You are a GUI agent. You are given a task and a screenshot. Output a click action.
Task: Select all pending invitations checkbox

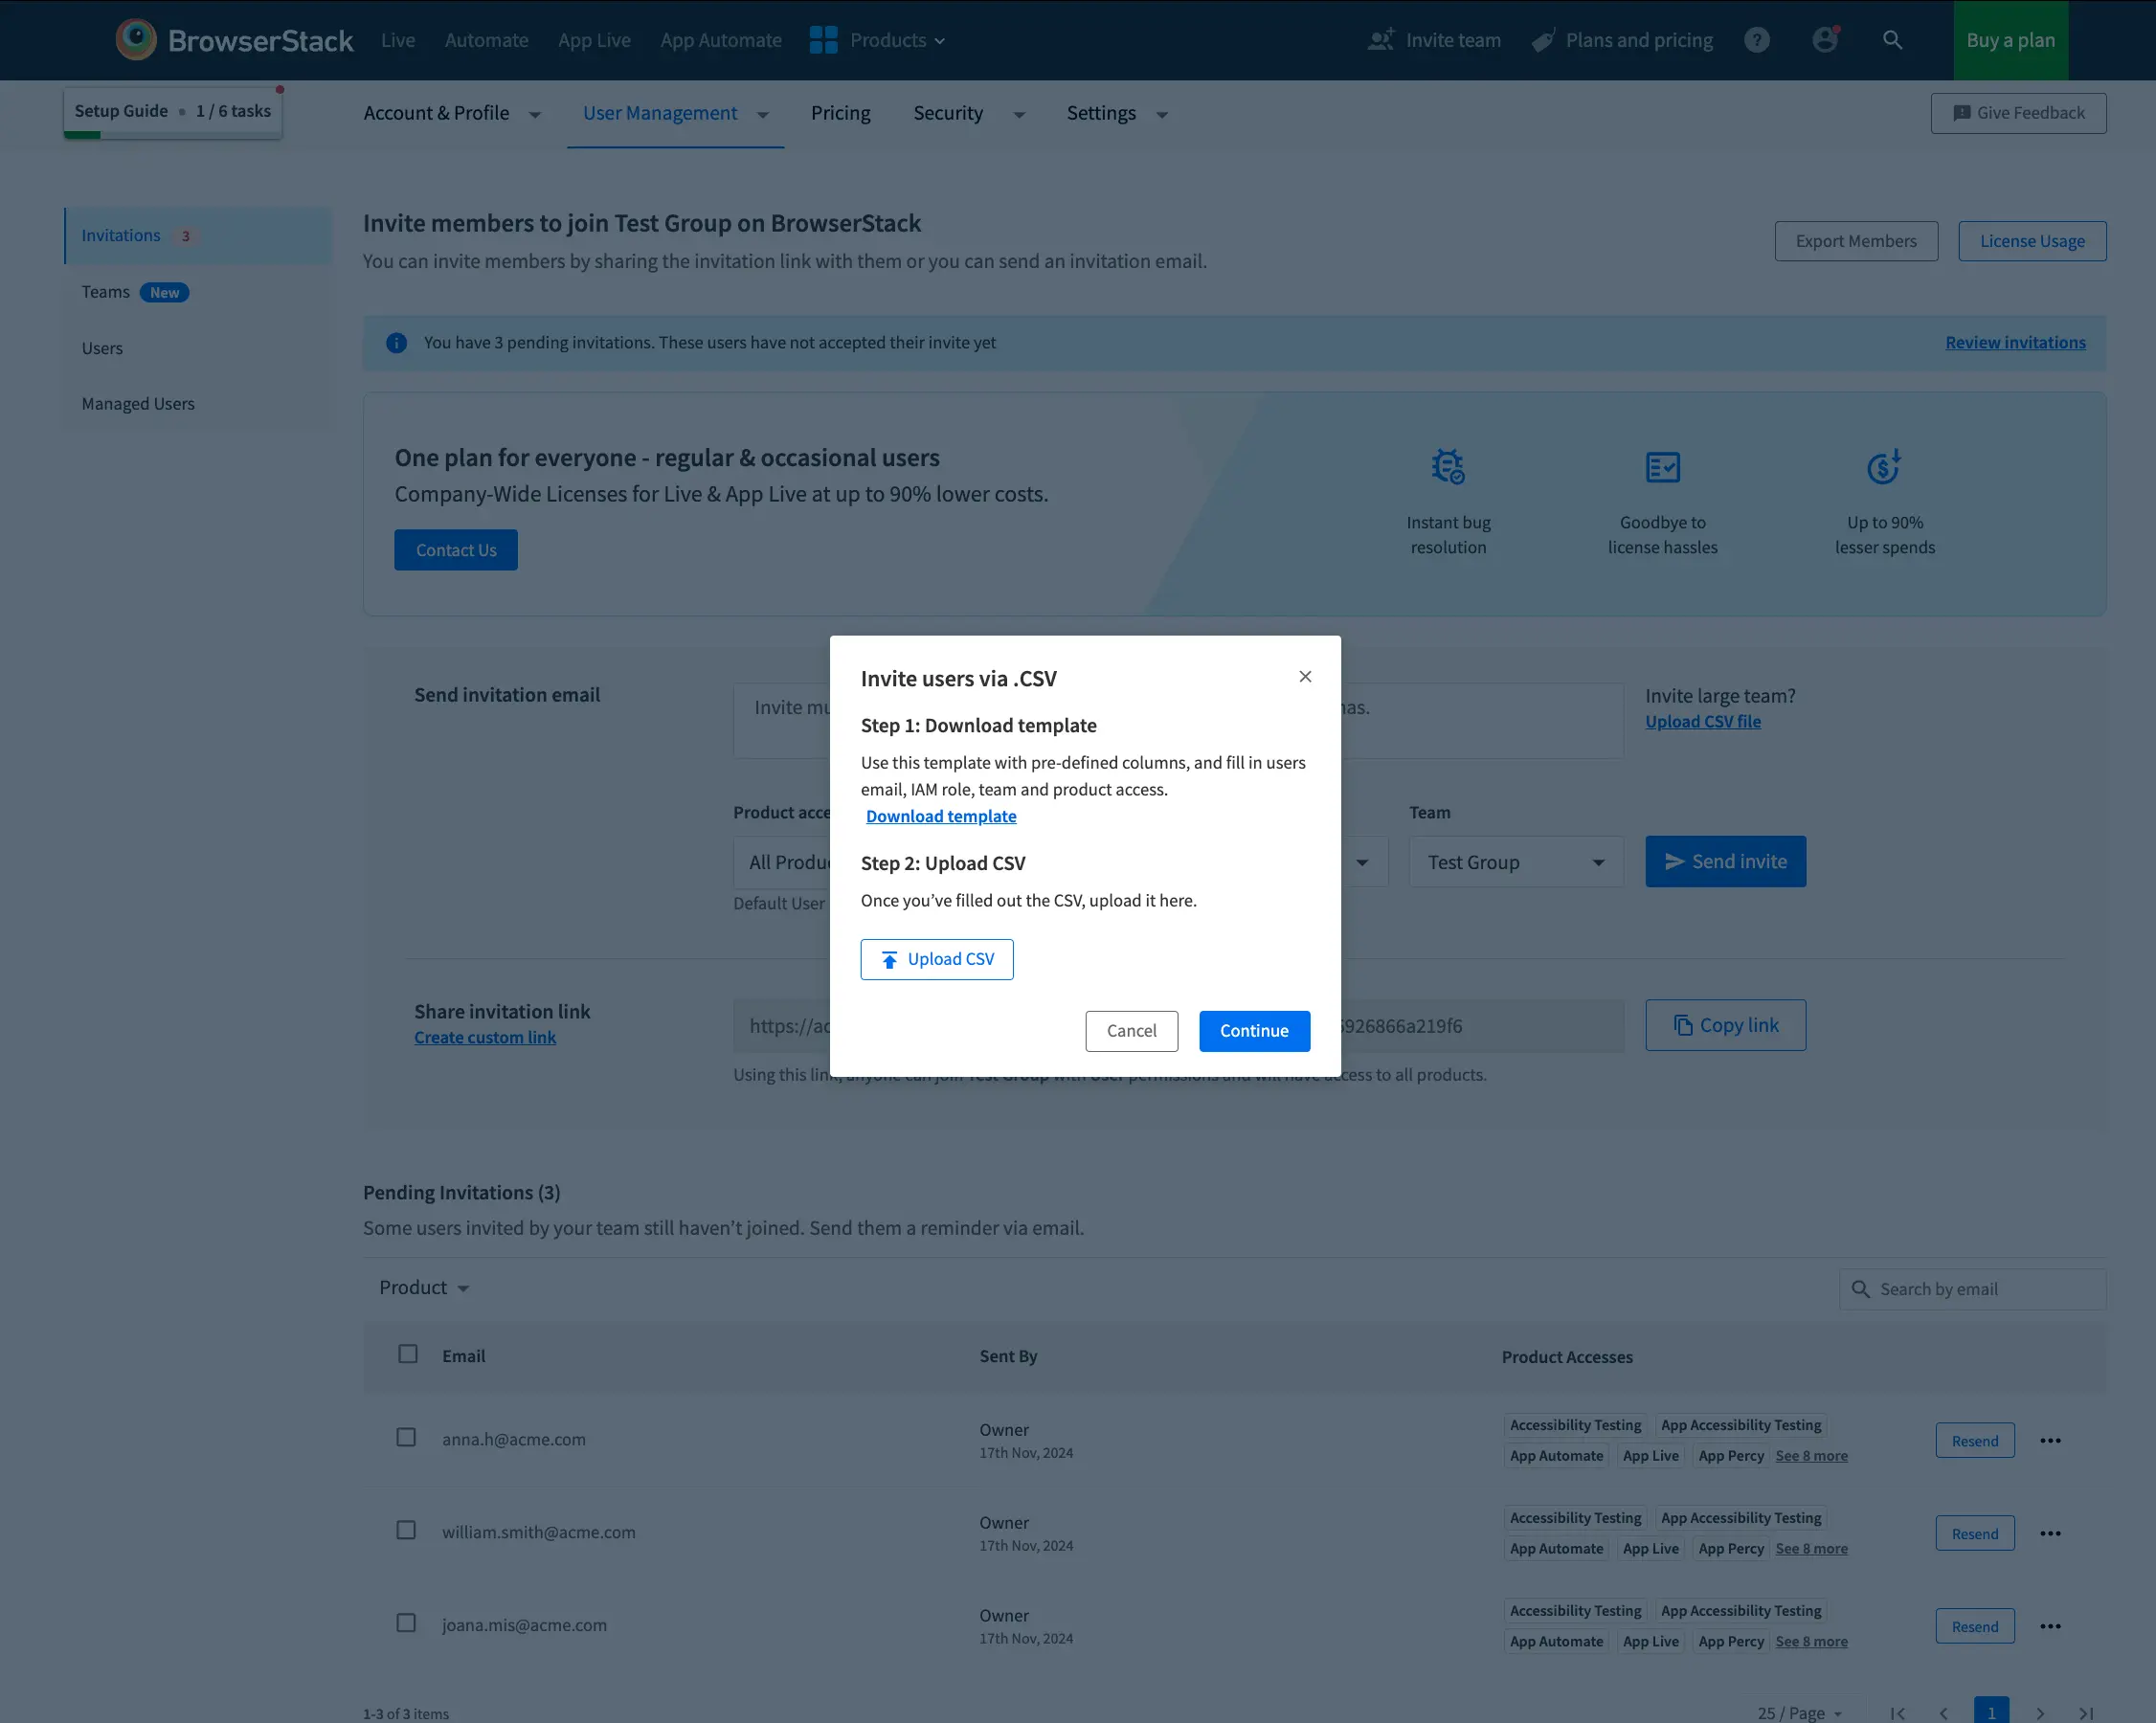[408, 1354]
